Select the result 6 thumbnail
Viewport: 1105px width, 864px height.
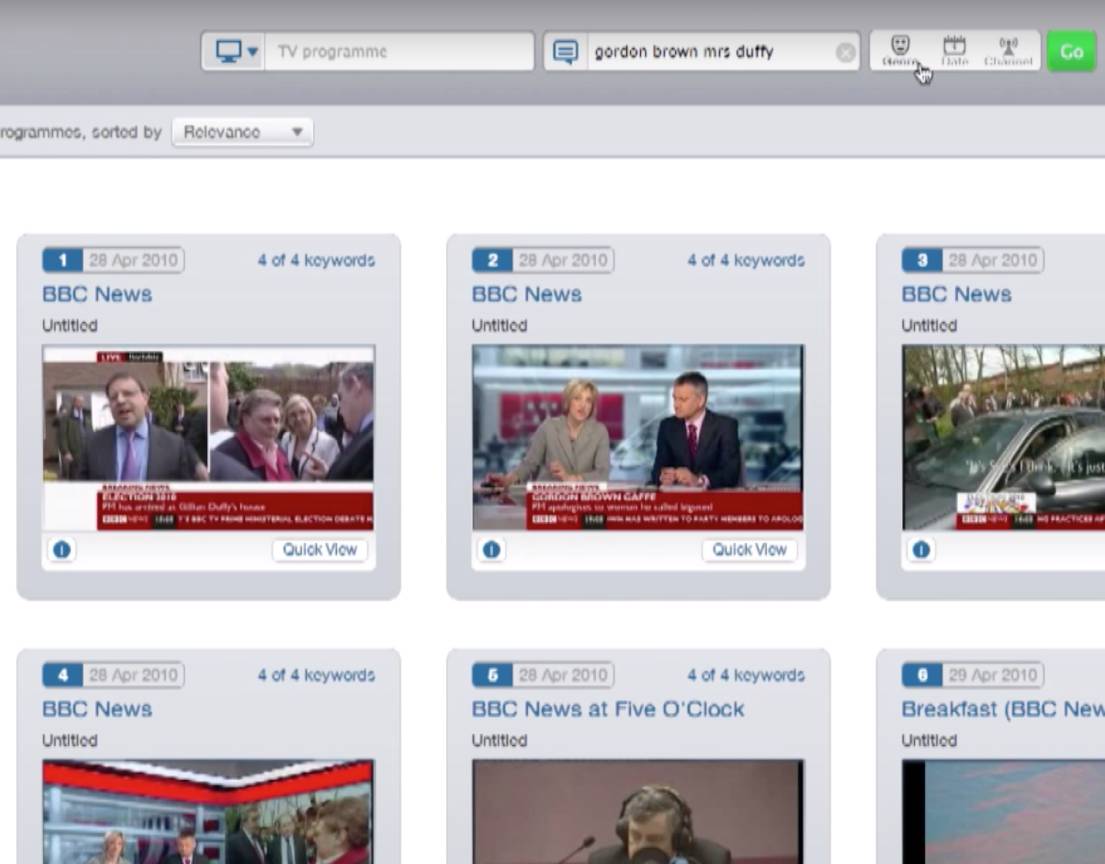tap(1004, 812)
